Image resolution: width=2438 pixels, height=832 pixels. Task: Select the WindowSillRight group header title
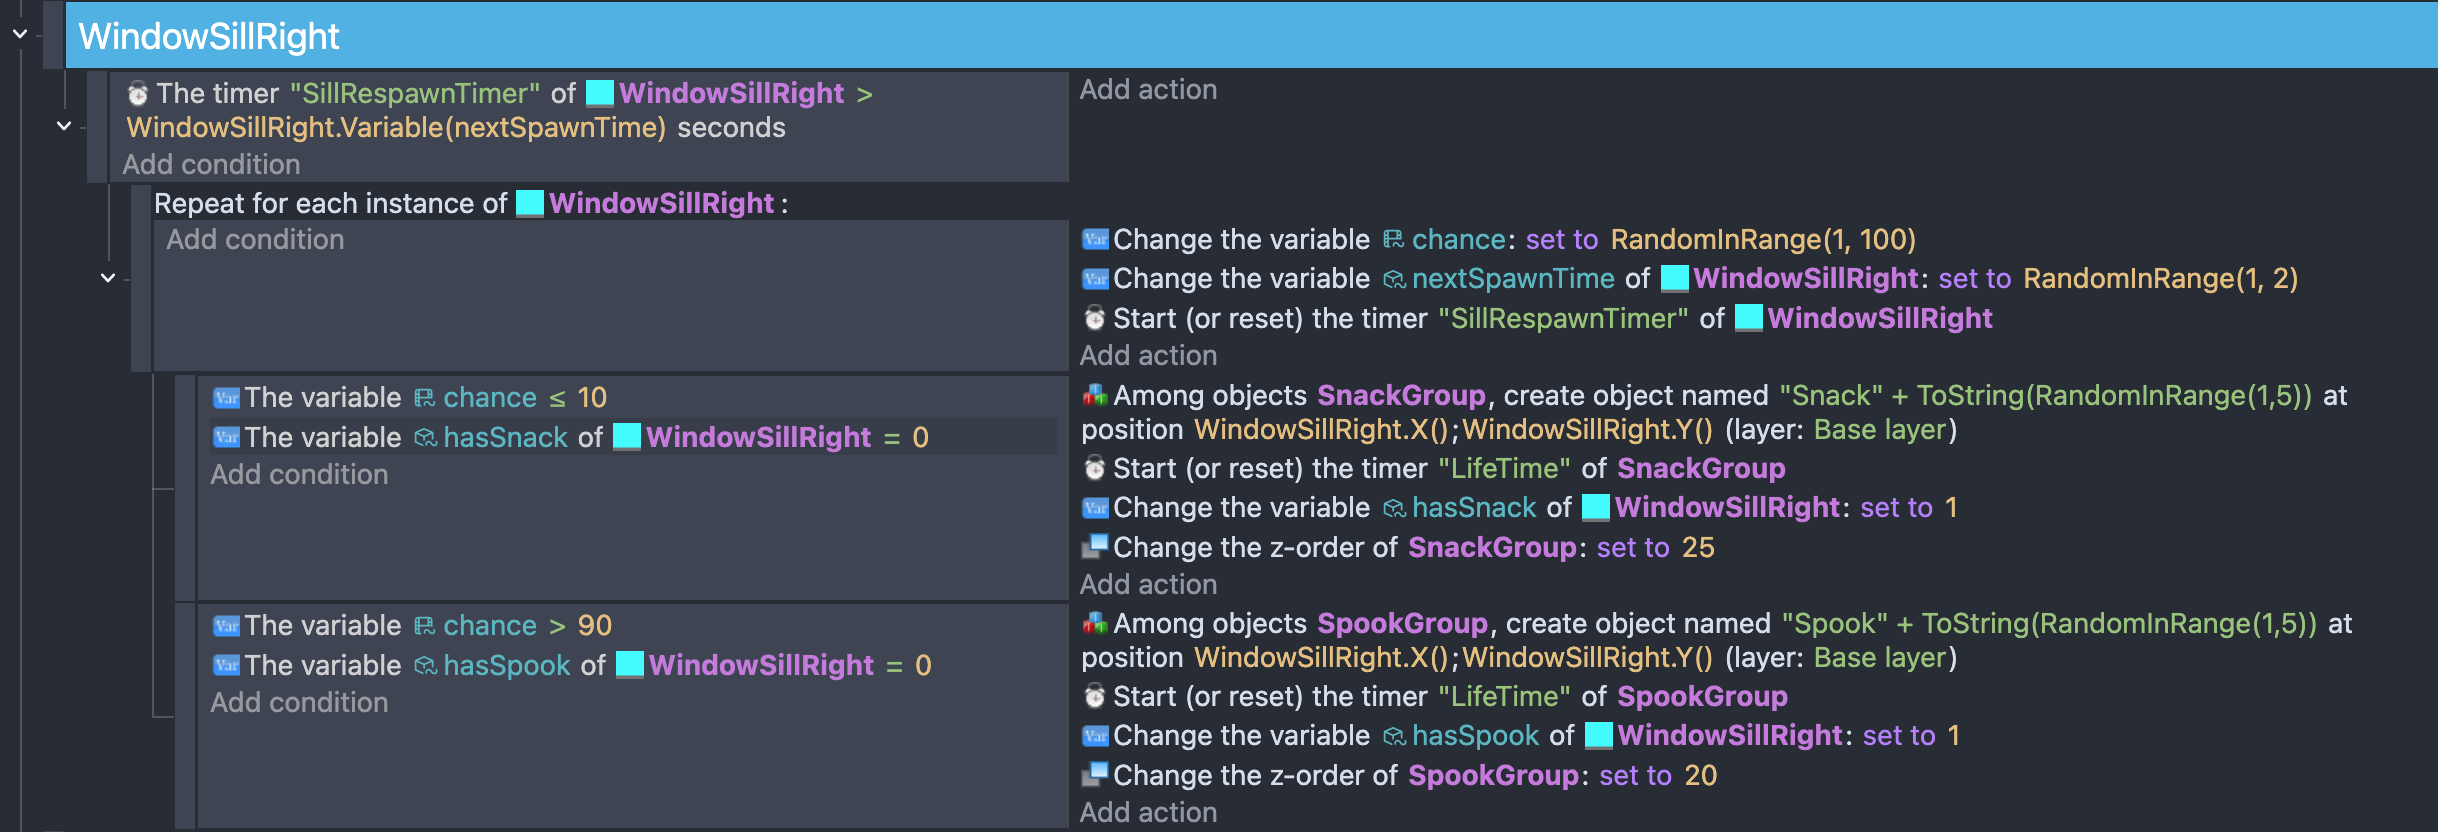tap(209, 36)
